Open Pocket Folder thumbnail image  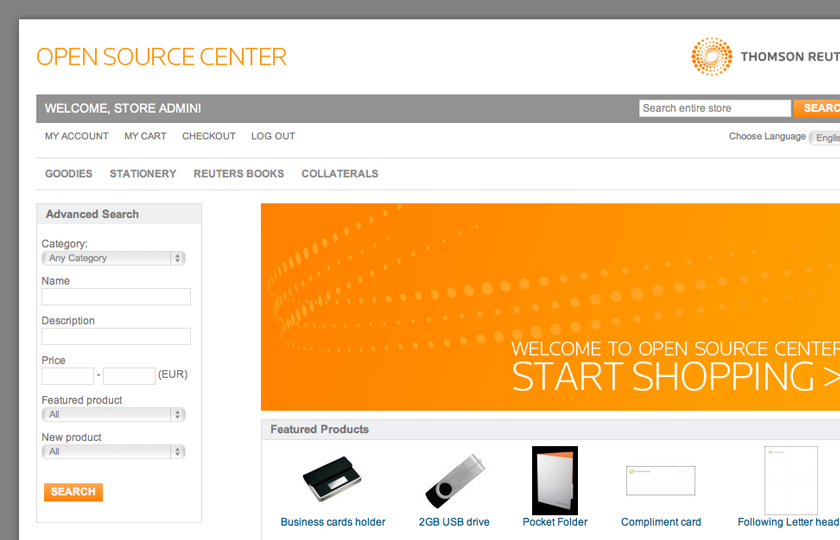pos(555,481)
